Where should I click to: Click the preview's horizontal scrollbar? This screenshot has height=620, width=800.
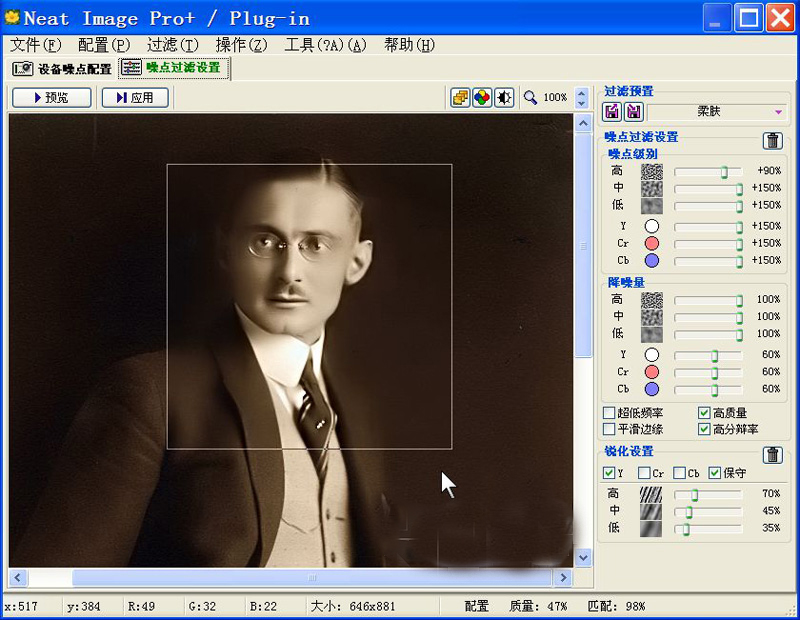pos(311,578)
